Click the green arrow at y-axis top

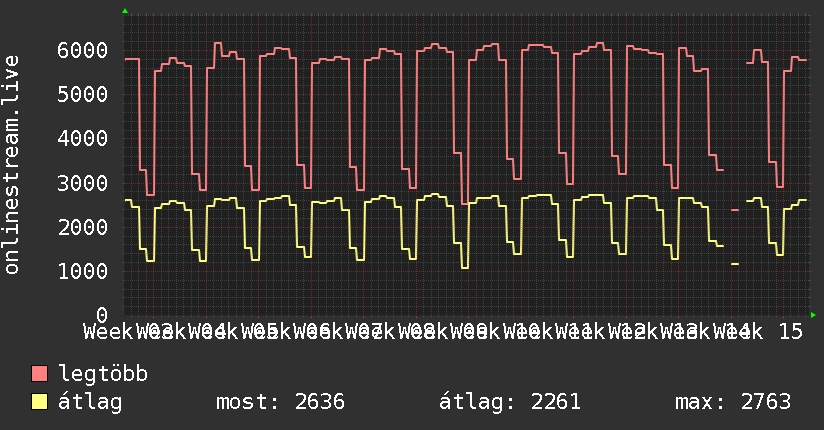(x=125, y=11)
